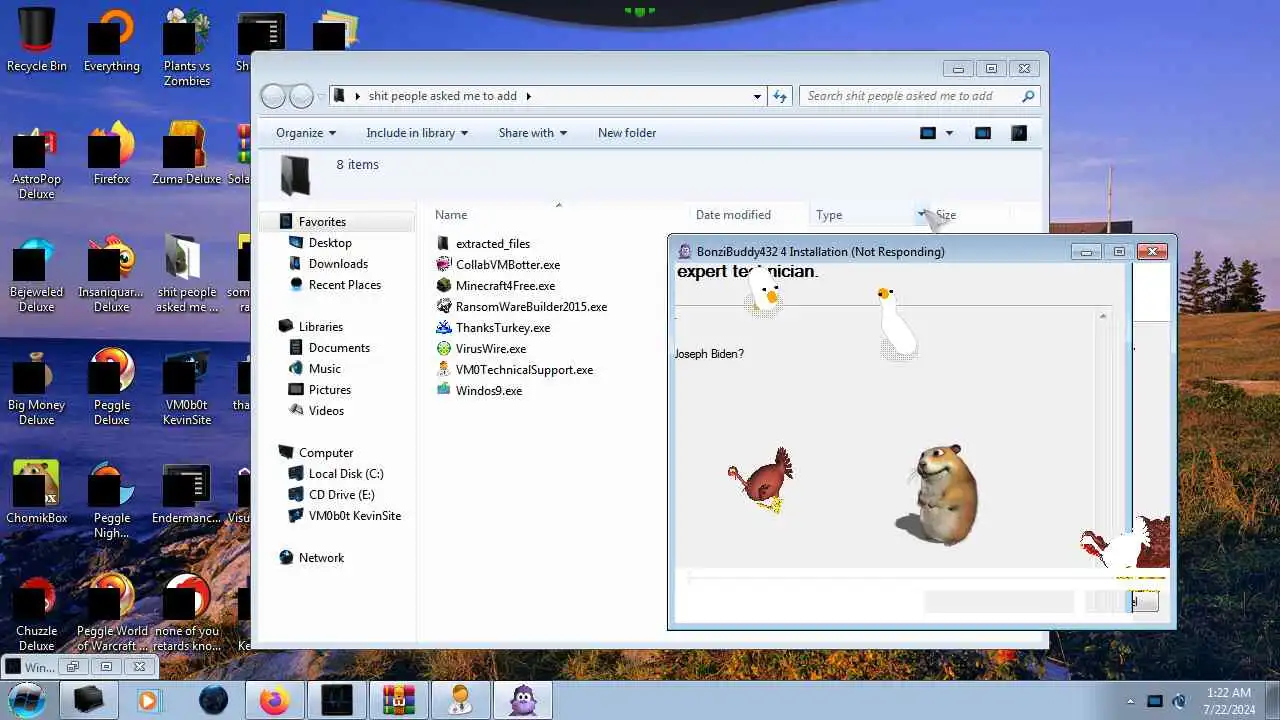
Task: Select the Big Money Deluxe desktop icon
Action: [36, 386]
